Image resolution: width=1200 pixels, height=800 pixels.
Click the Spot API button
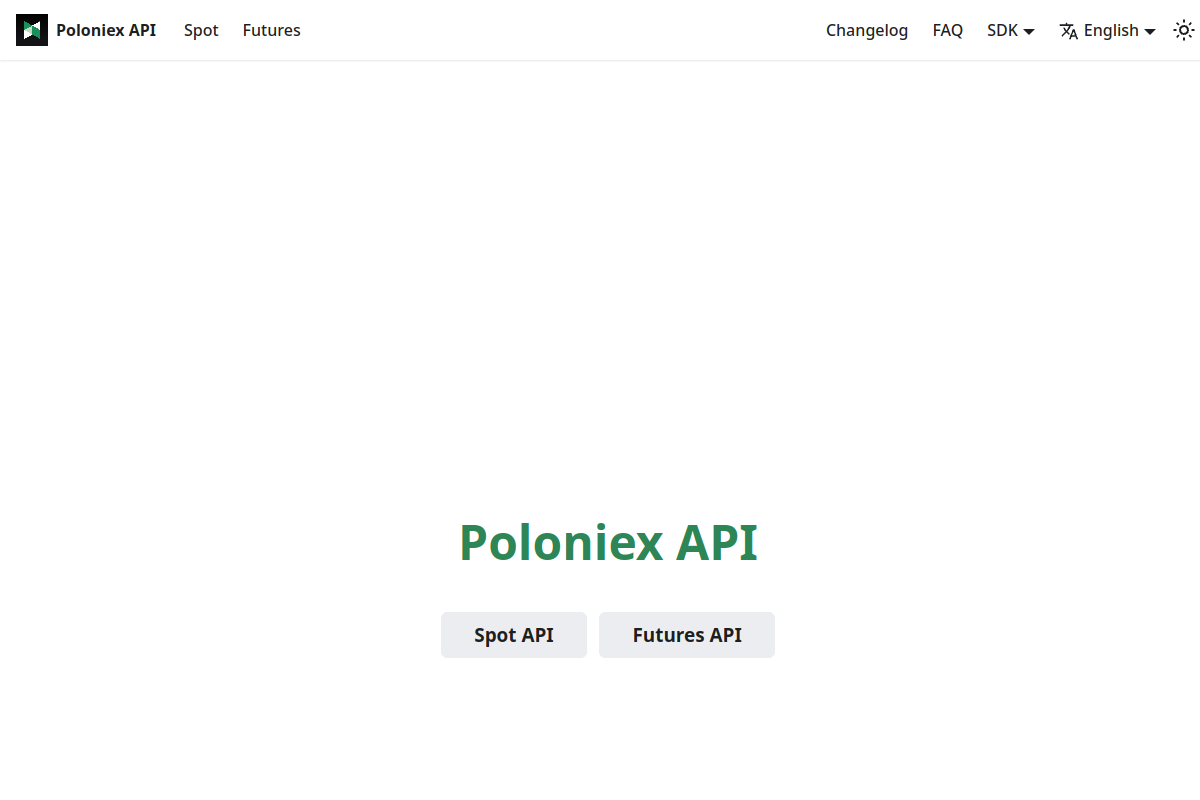pyautogui.click(x=514, y=635)
